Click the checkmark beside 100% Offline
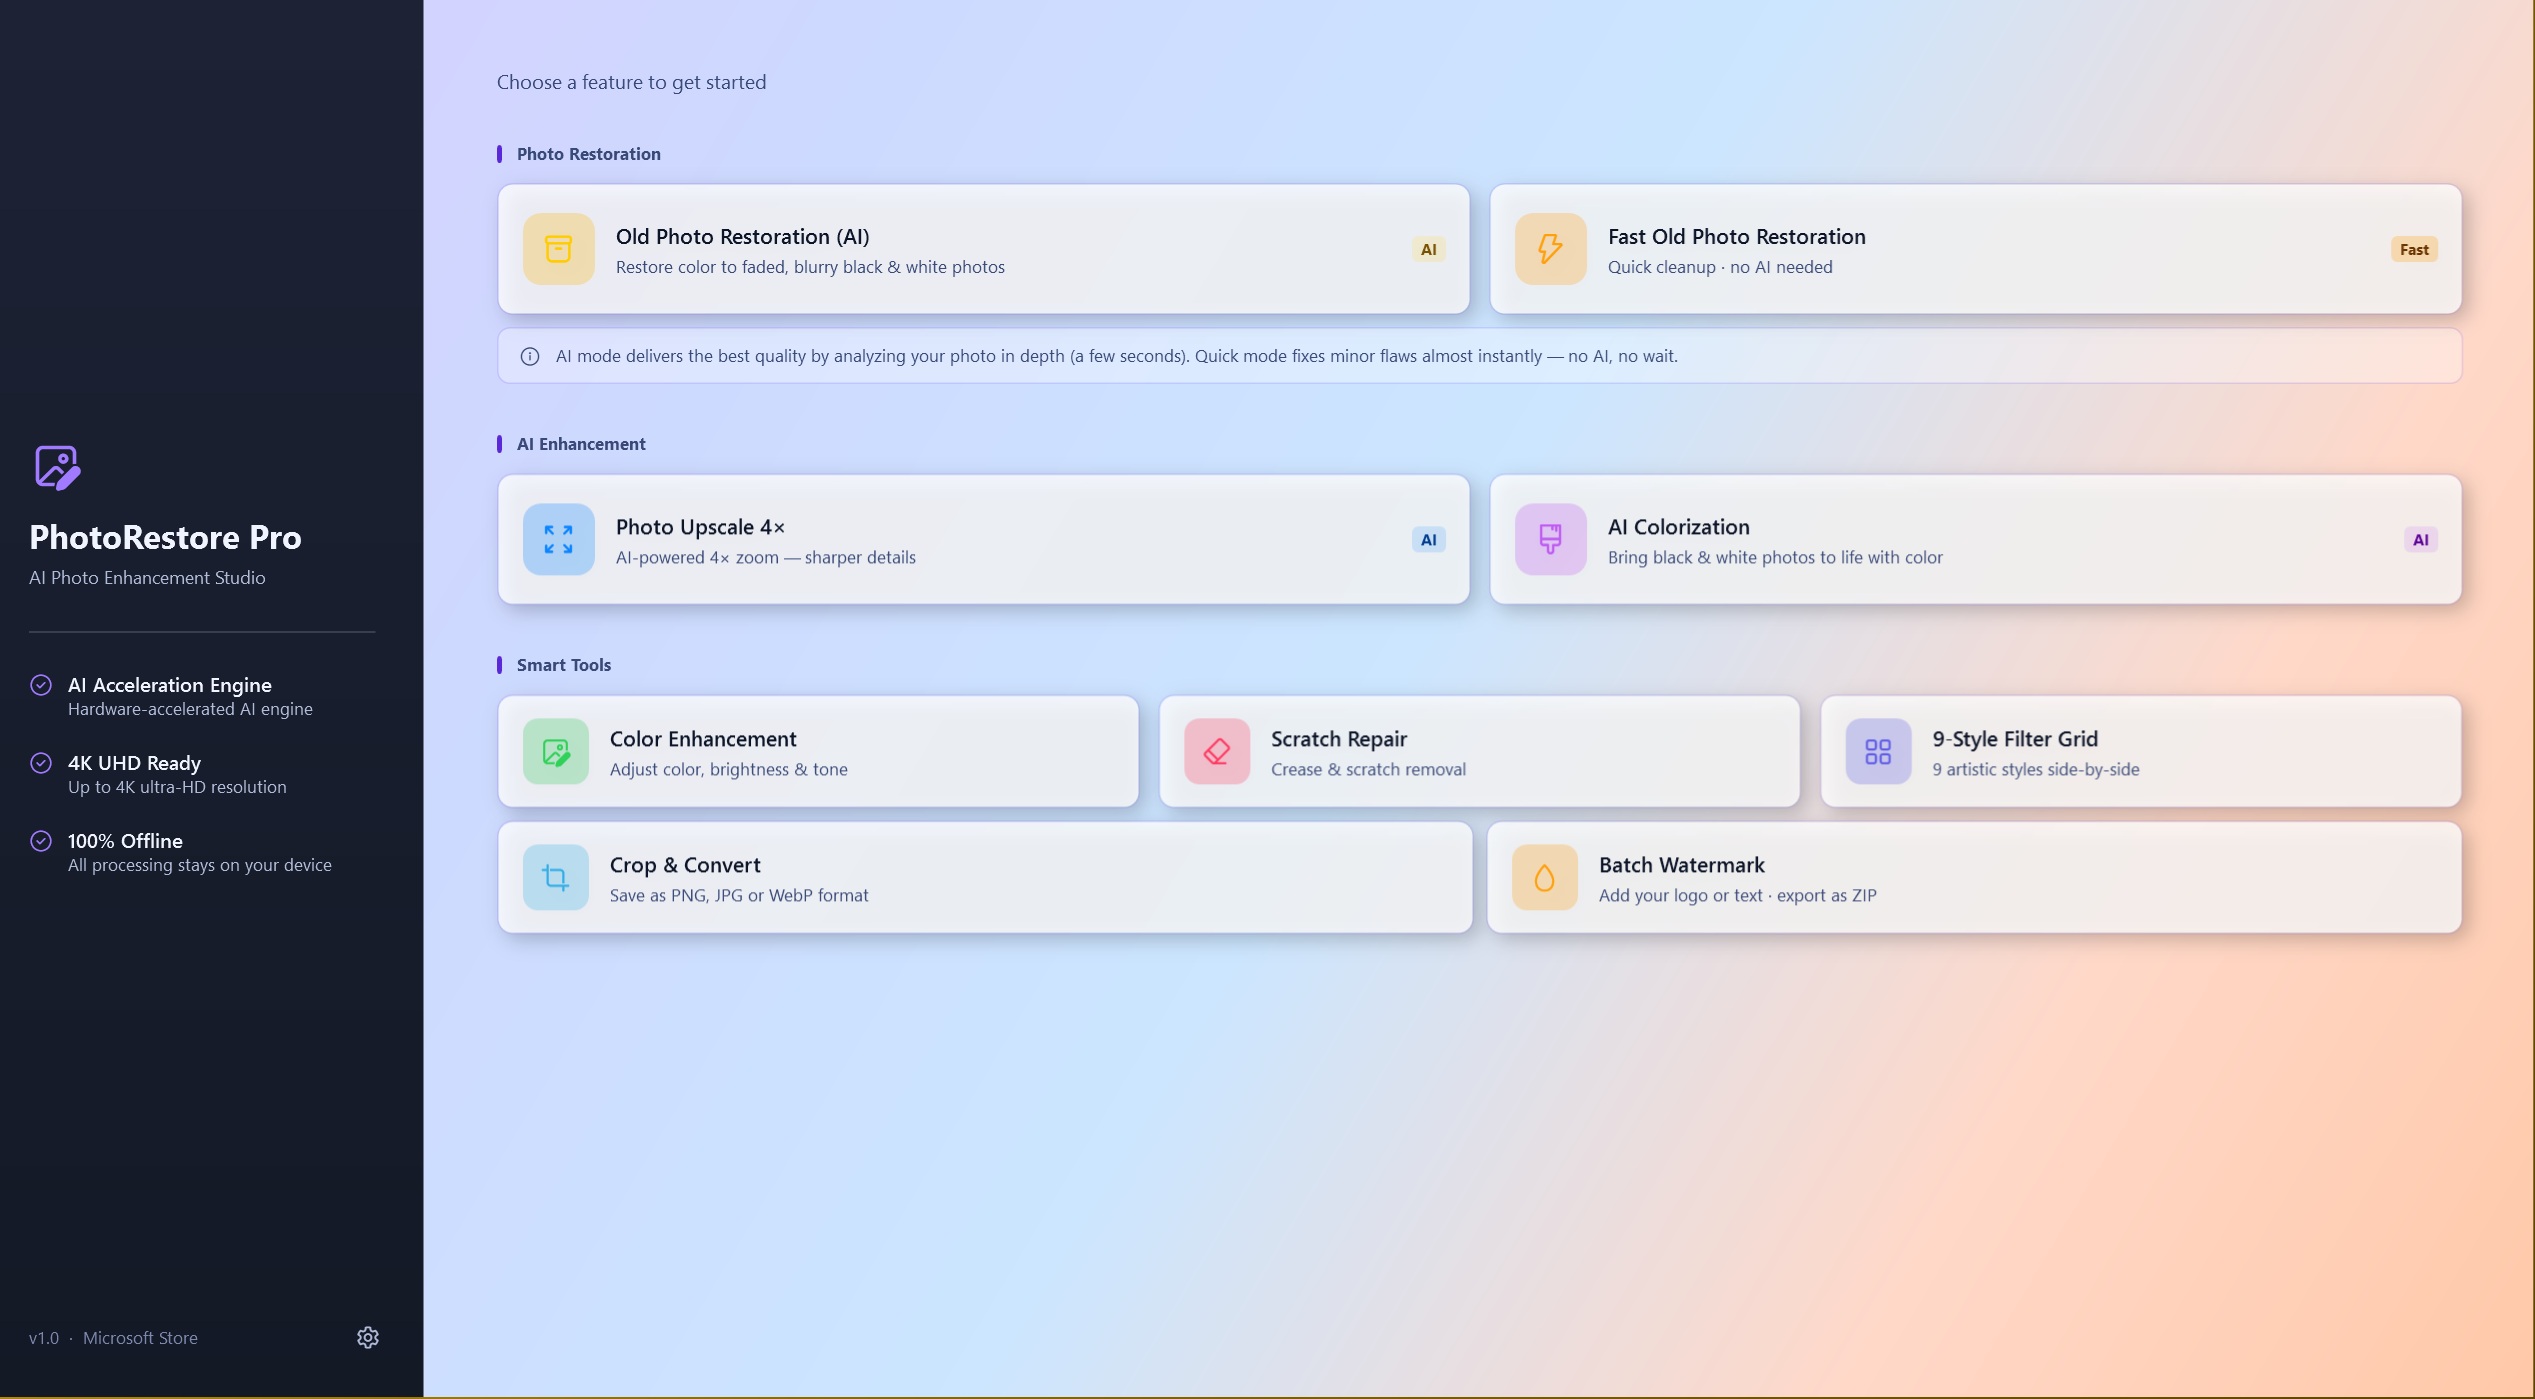This screenshot has width=2535, height=1399. pos(41,841)
